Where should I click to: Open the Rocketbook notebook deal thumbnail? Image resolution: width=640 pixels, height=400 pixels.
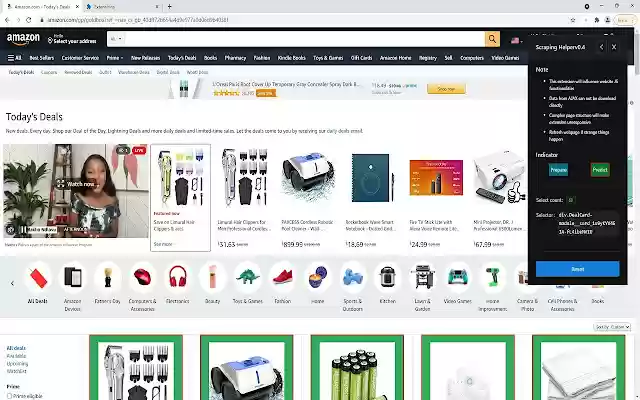coord(372,178)
